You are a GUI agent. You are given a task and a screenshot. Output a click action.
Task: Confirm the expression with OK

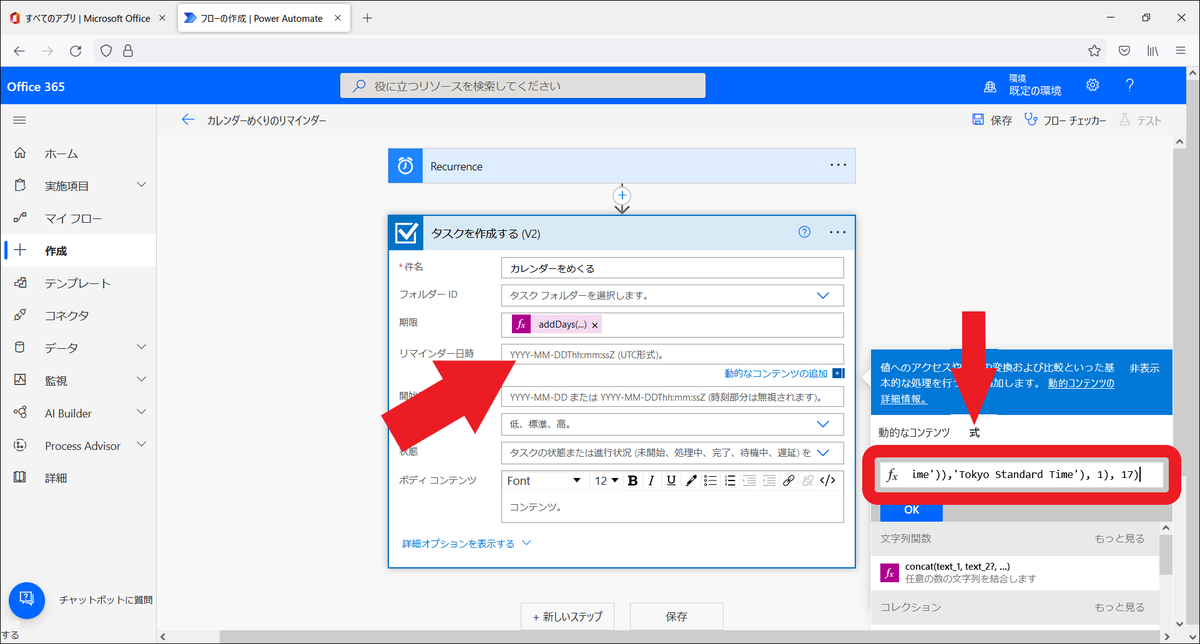click(911, 510)
